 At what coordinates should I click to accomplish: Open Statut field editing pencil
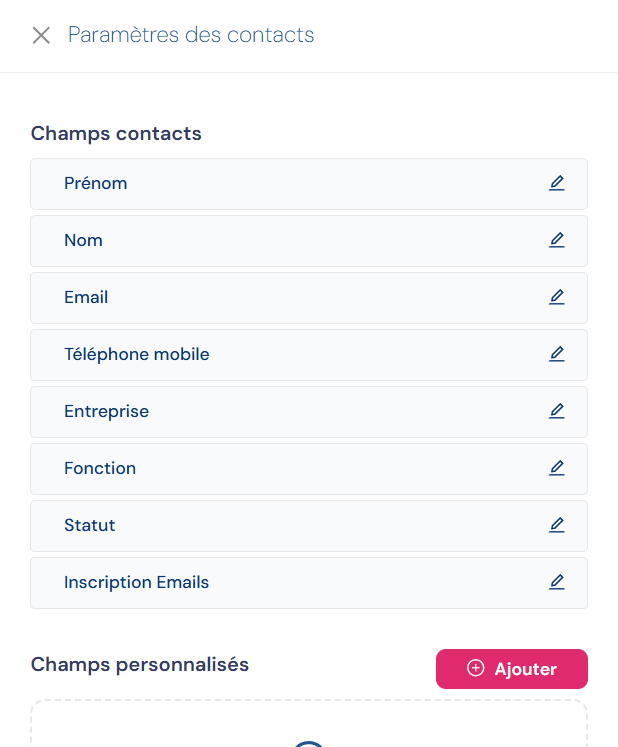coord(557,526)
